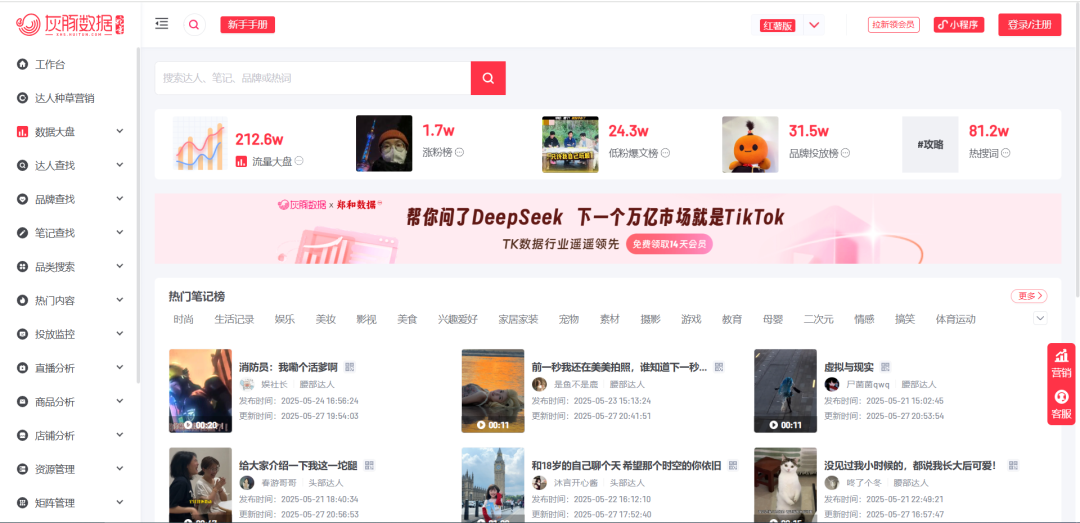Click the info icon next to 热搜词
The width and height of the screenshot is (1080, 523).
click(1006, 152)
